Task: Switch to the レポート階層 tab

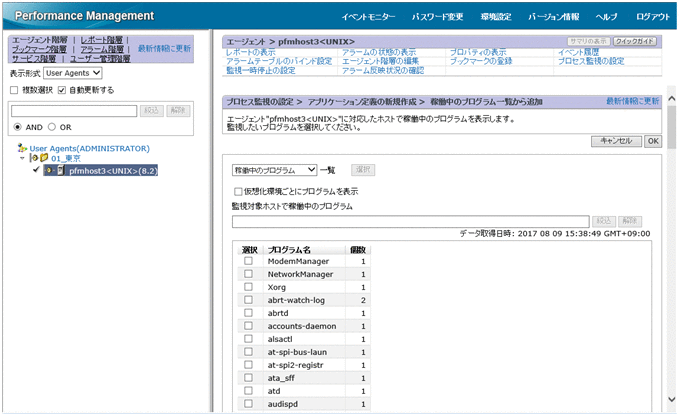Action: [x=101, y=40]
